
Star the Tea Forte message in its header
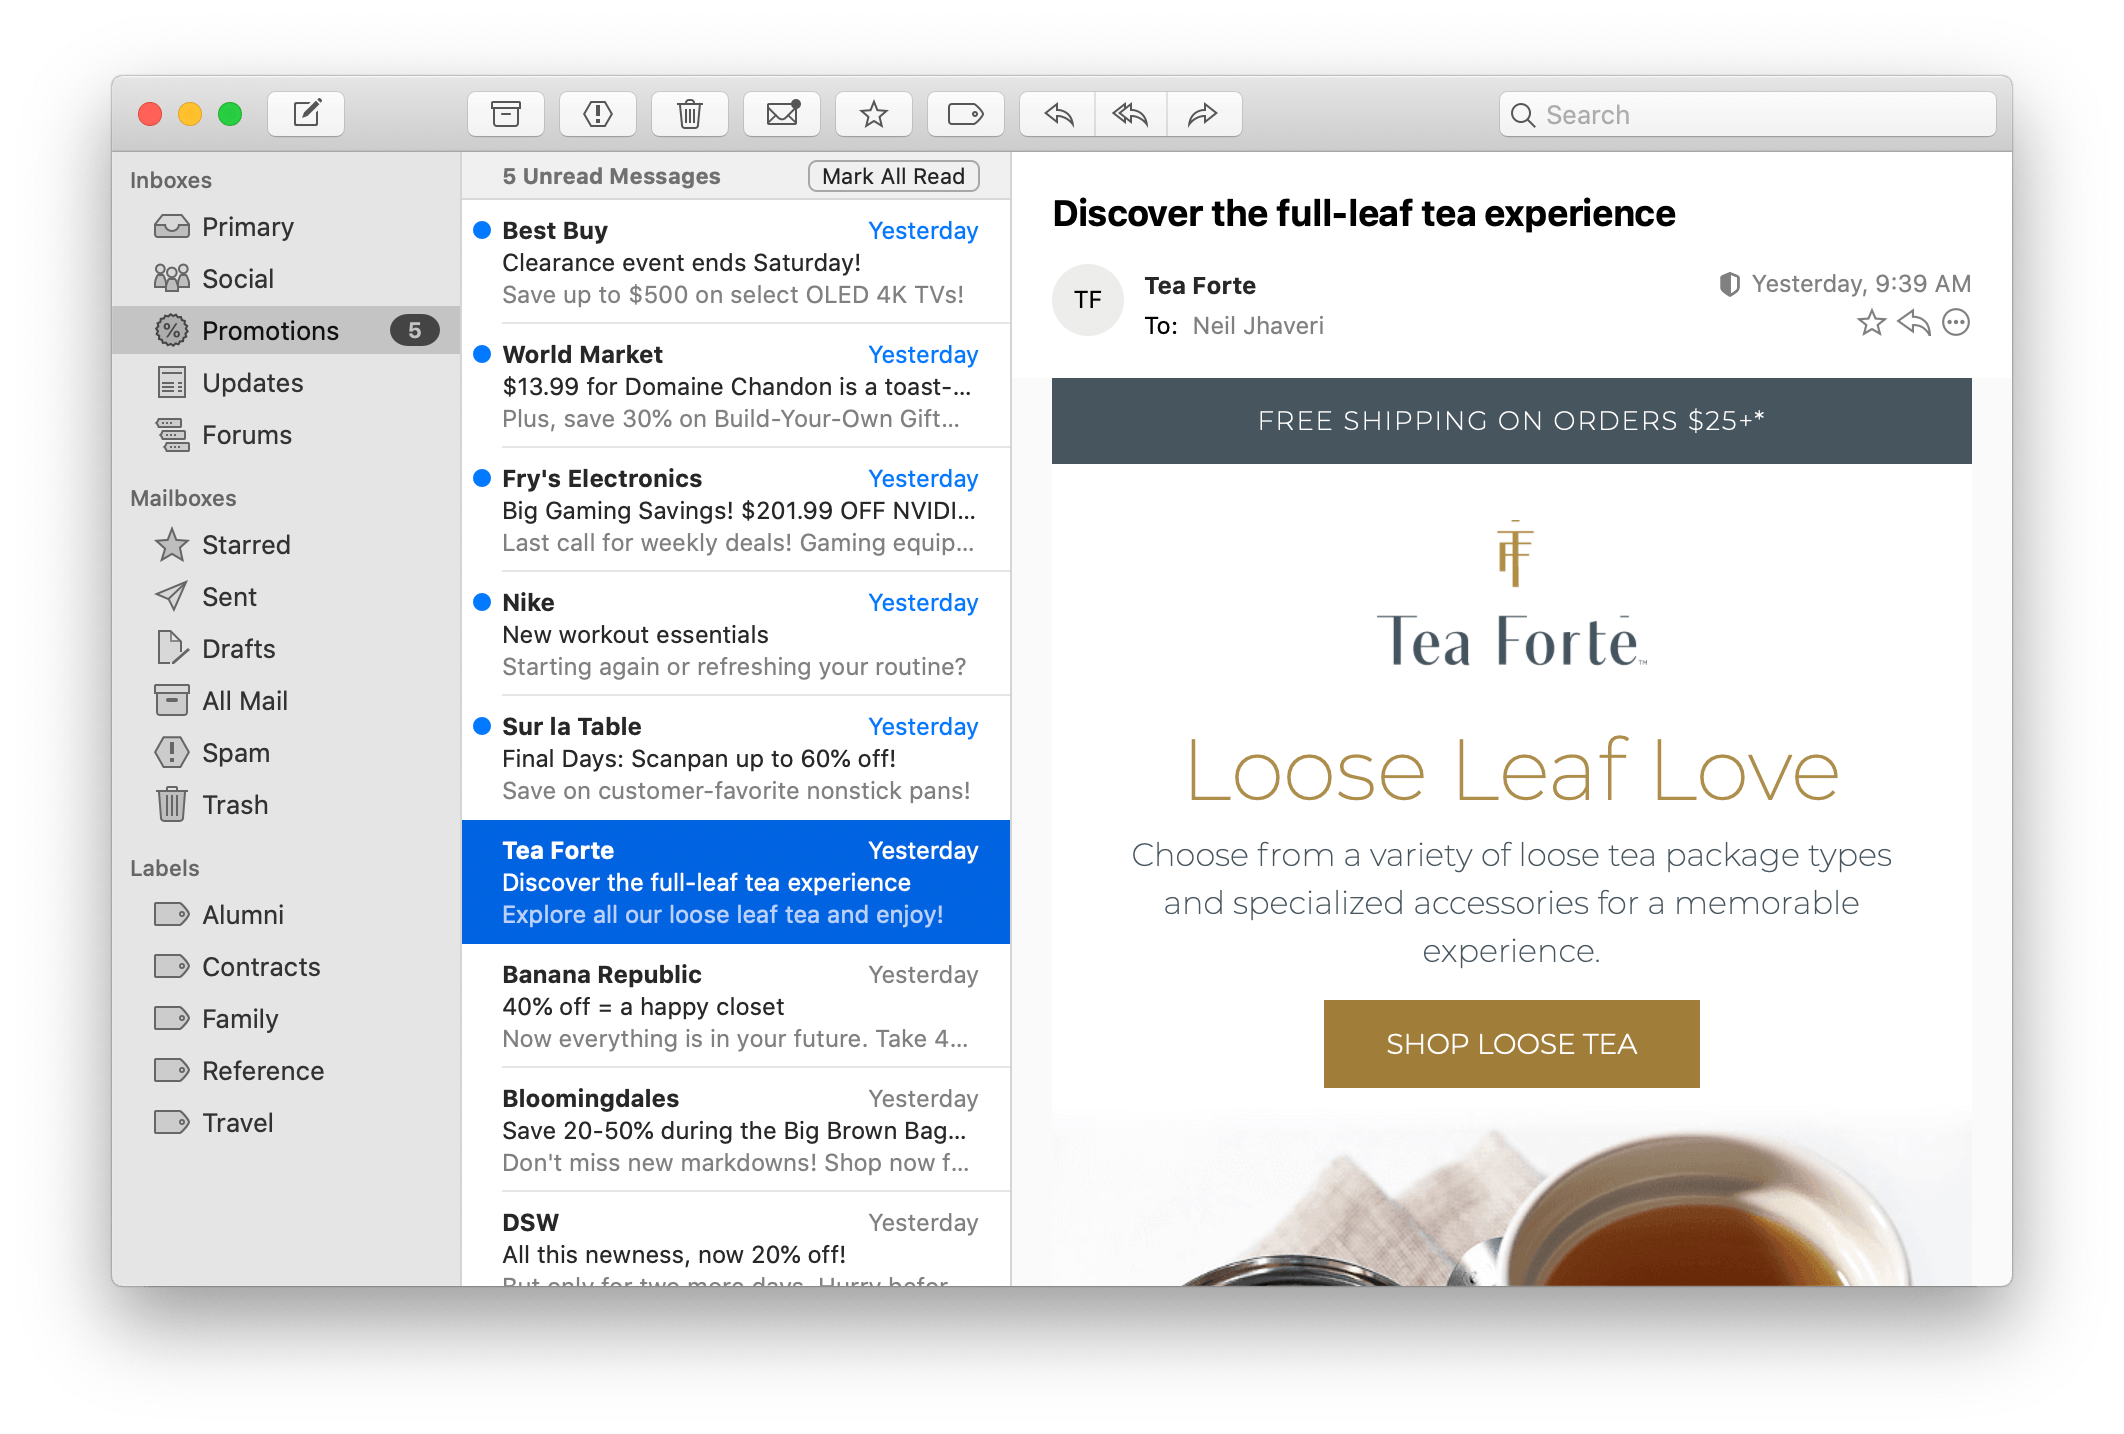(x=1869, y=322)
